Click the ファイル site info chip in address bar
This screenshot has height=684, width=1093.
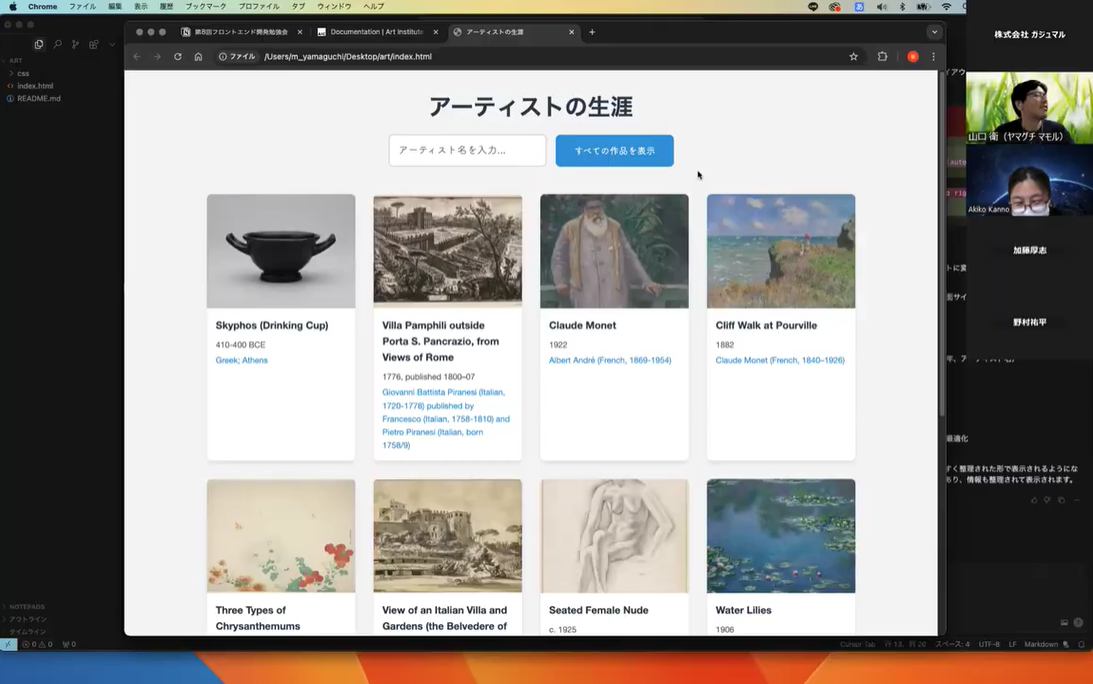[237, 56]
